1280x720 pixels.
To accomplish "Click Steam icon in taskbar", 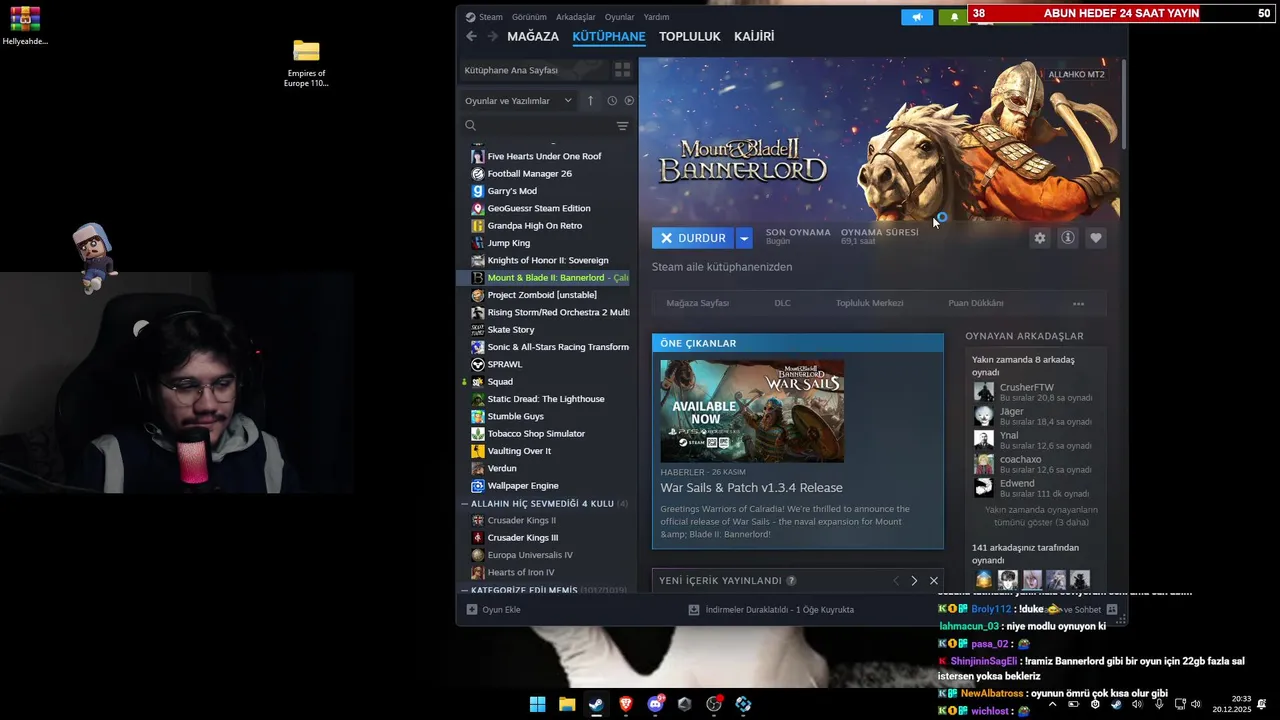I will tap(596, 704).
